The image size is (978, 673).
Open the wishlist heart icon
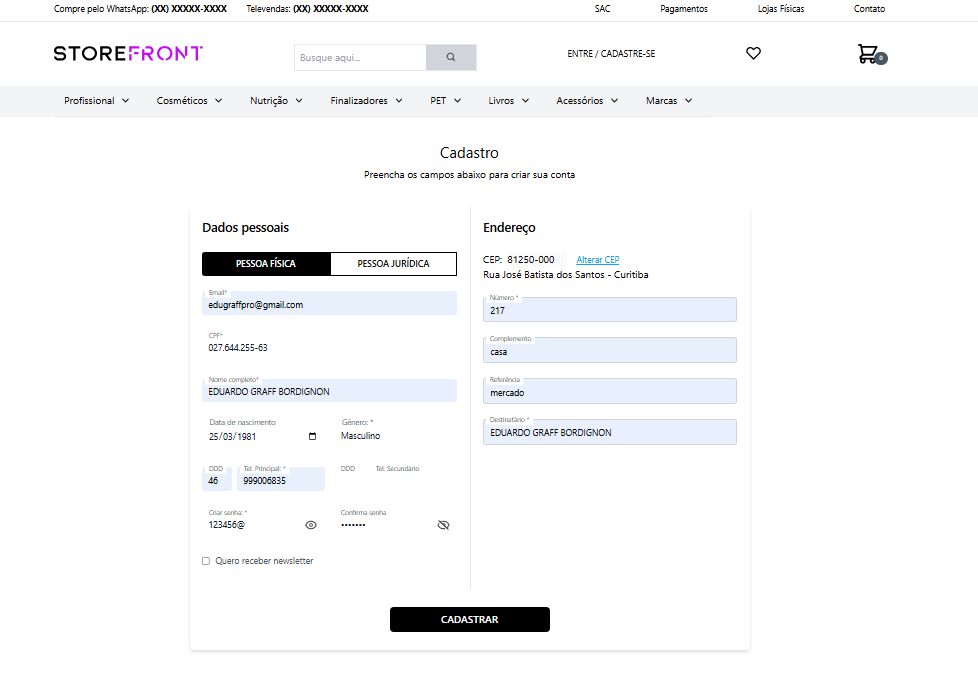pyautogui.click(x=754, y=54)
